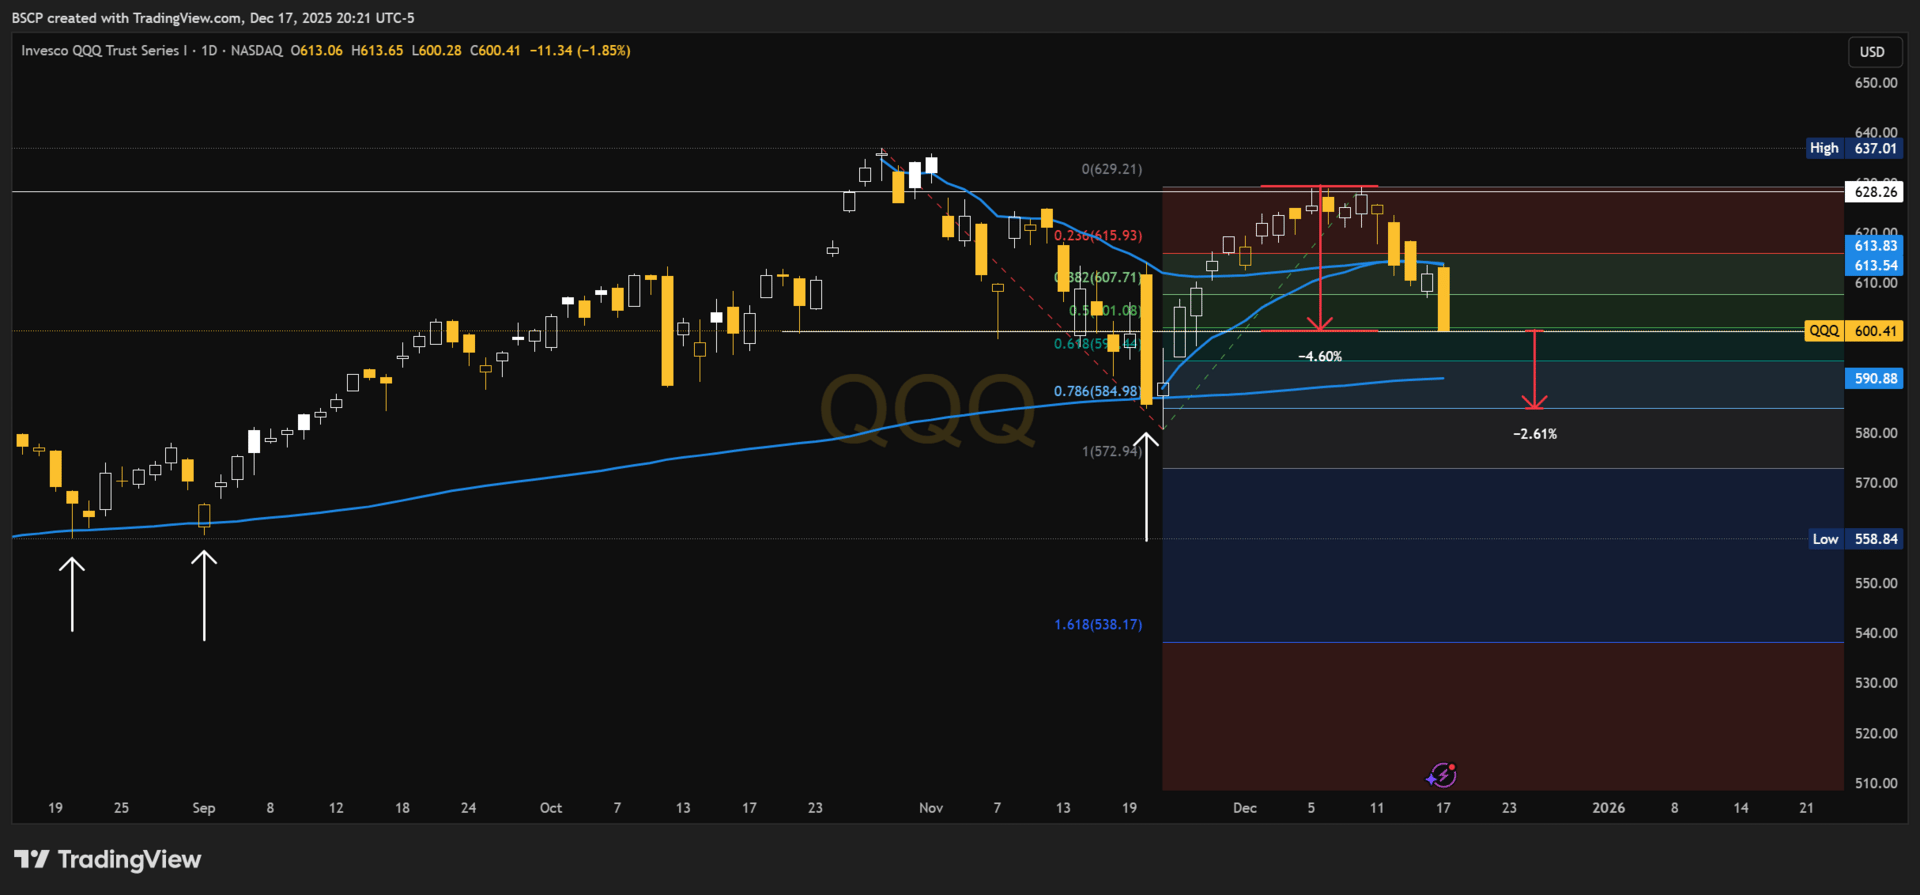Click the BSCP created with TradingView.com caption
1920x895 pixels.
(x=213, y=18)
